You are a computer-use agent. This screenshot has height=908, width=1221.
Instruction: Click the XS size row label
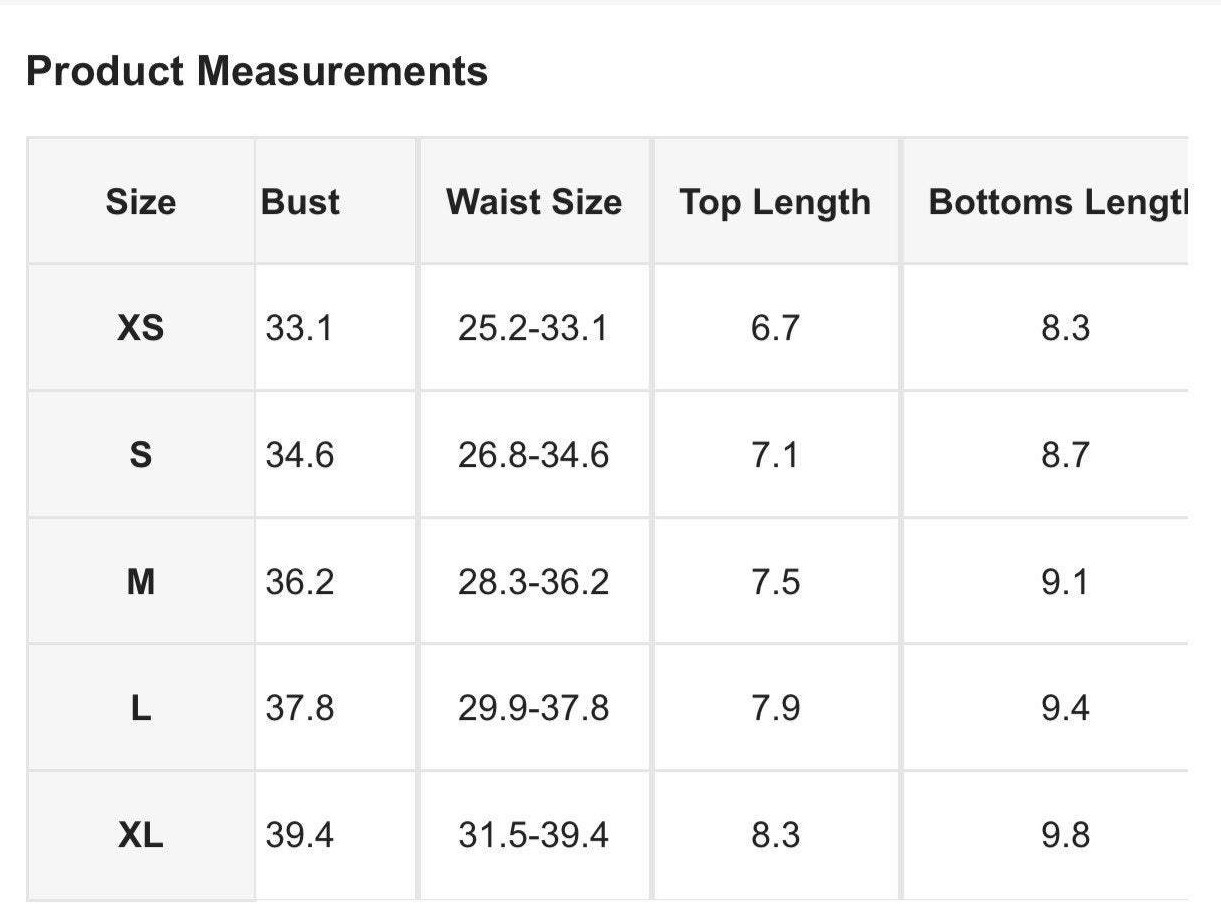point(140,328)
